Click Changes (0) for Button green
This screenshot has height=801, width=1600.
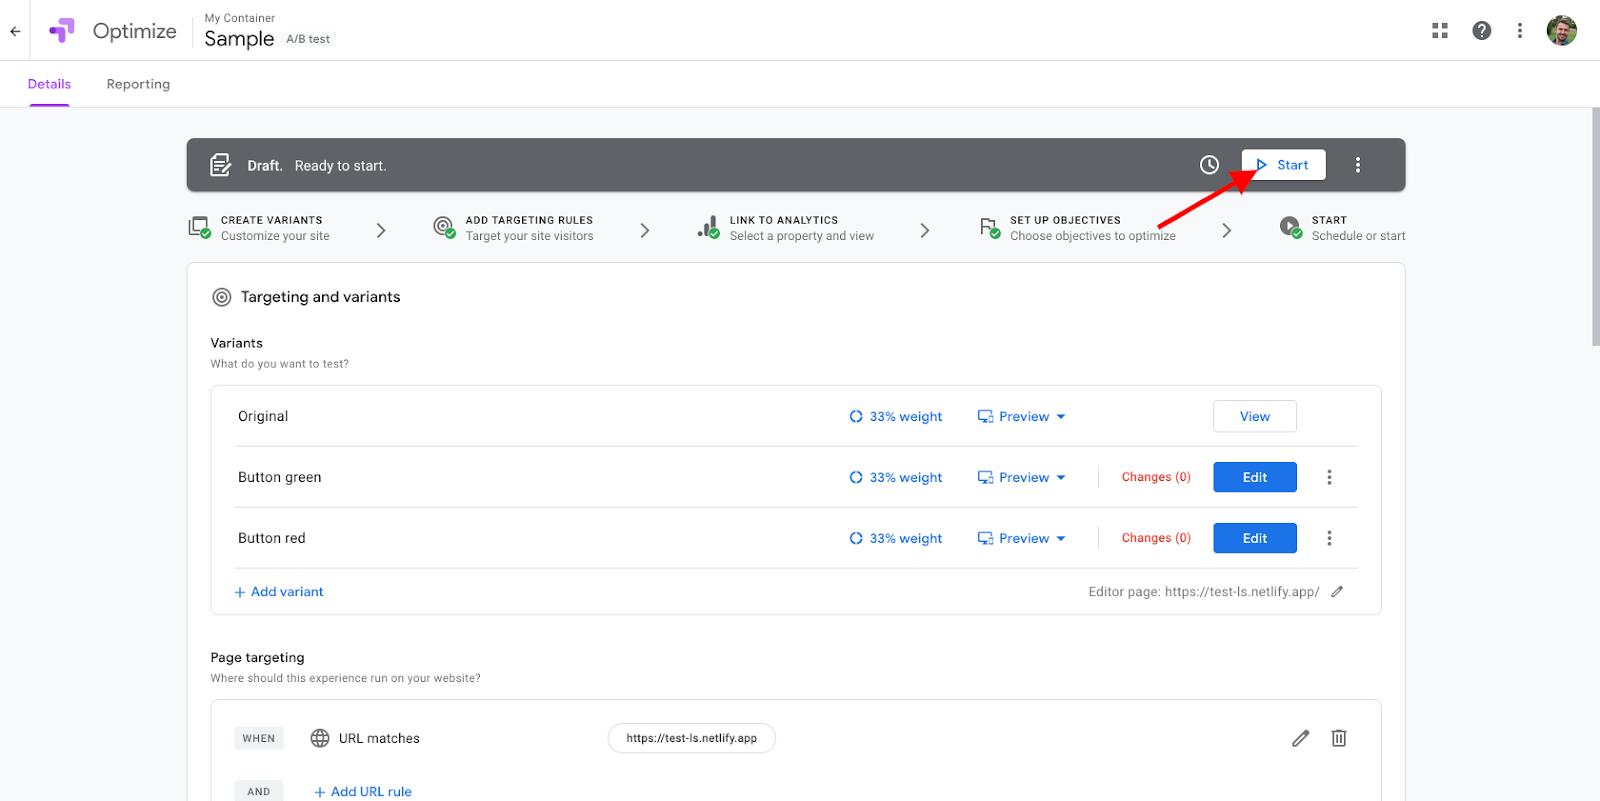click(x=1156, y=478)
